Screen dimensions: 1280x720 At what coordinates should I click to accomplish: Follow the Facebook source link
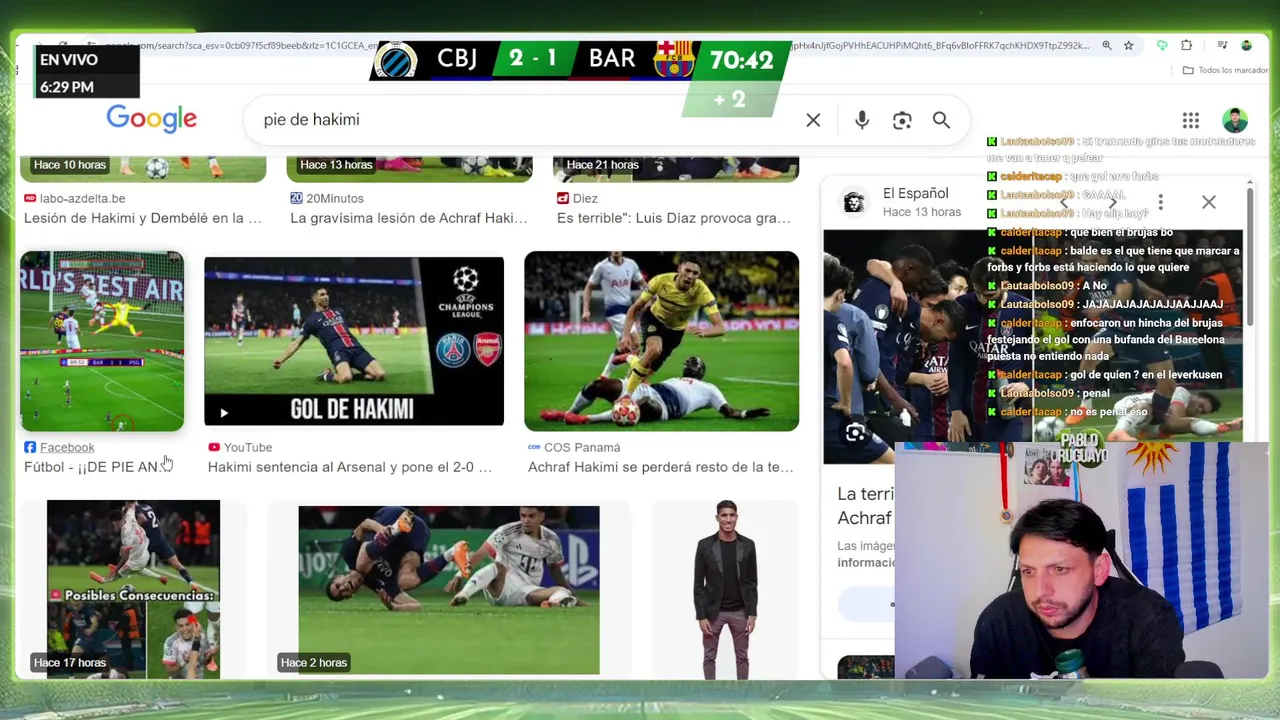pyautogui.click(x=66, y=447)
